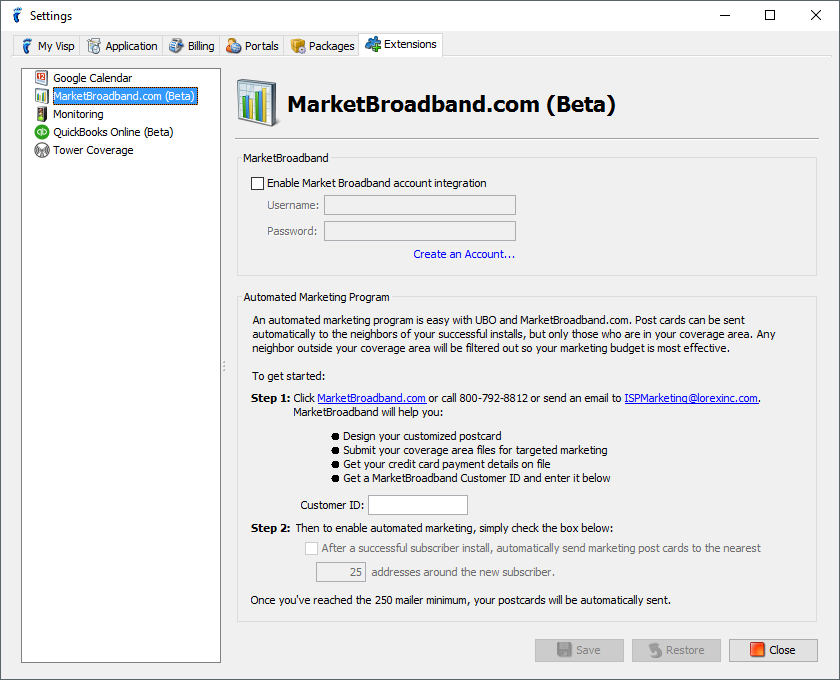
Task: Select Google Calendar extension
Action: click(92, 78)
